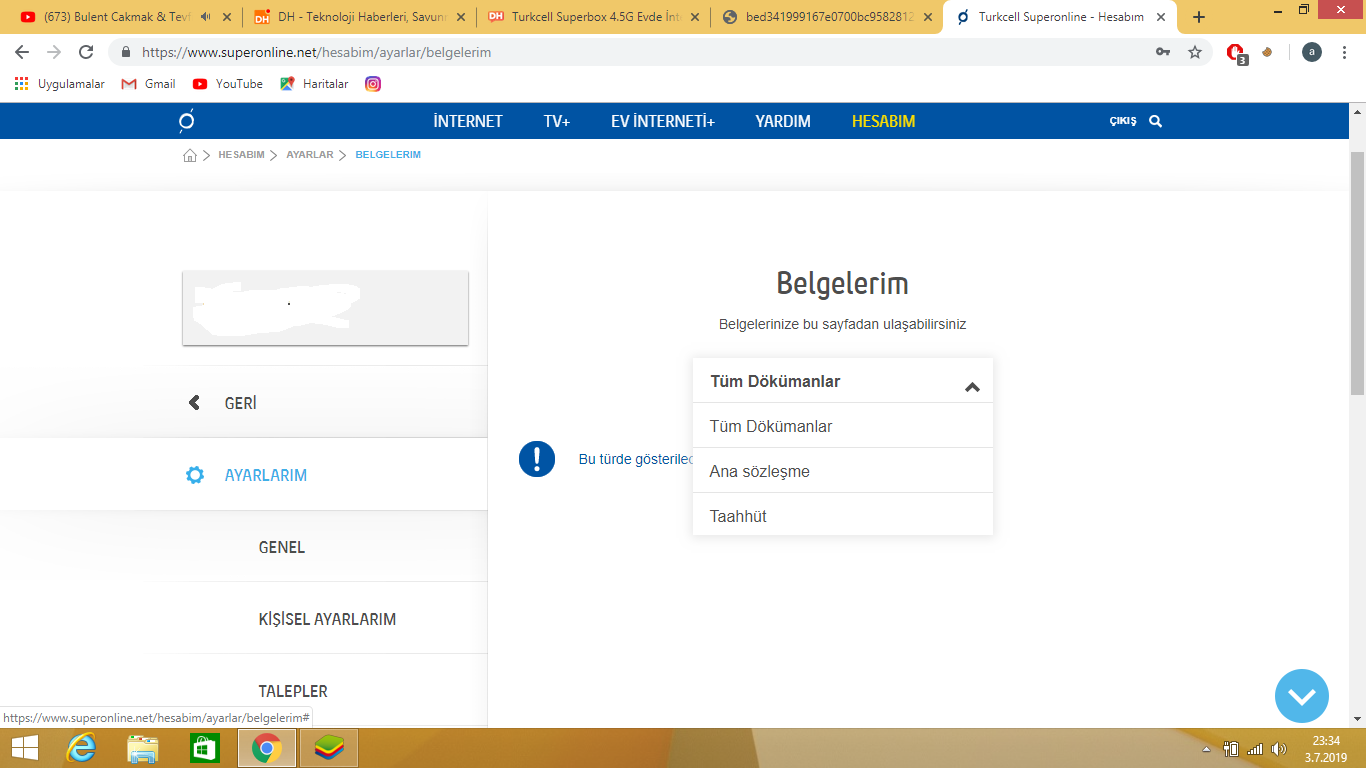Open Haritalar bookmark
Image resolution: width=1366 pixels, height=768 pixels.
pyautogui.click(x=314, y=84)
